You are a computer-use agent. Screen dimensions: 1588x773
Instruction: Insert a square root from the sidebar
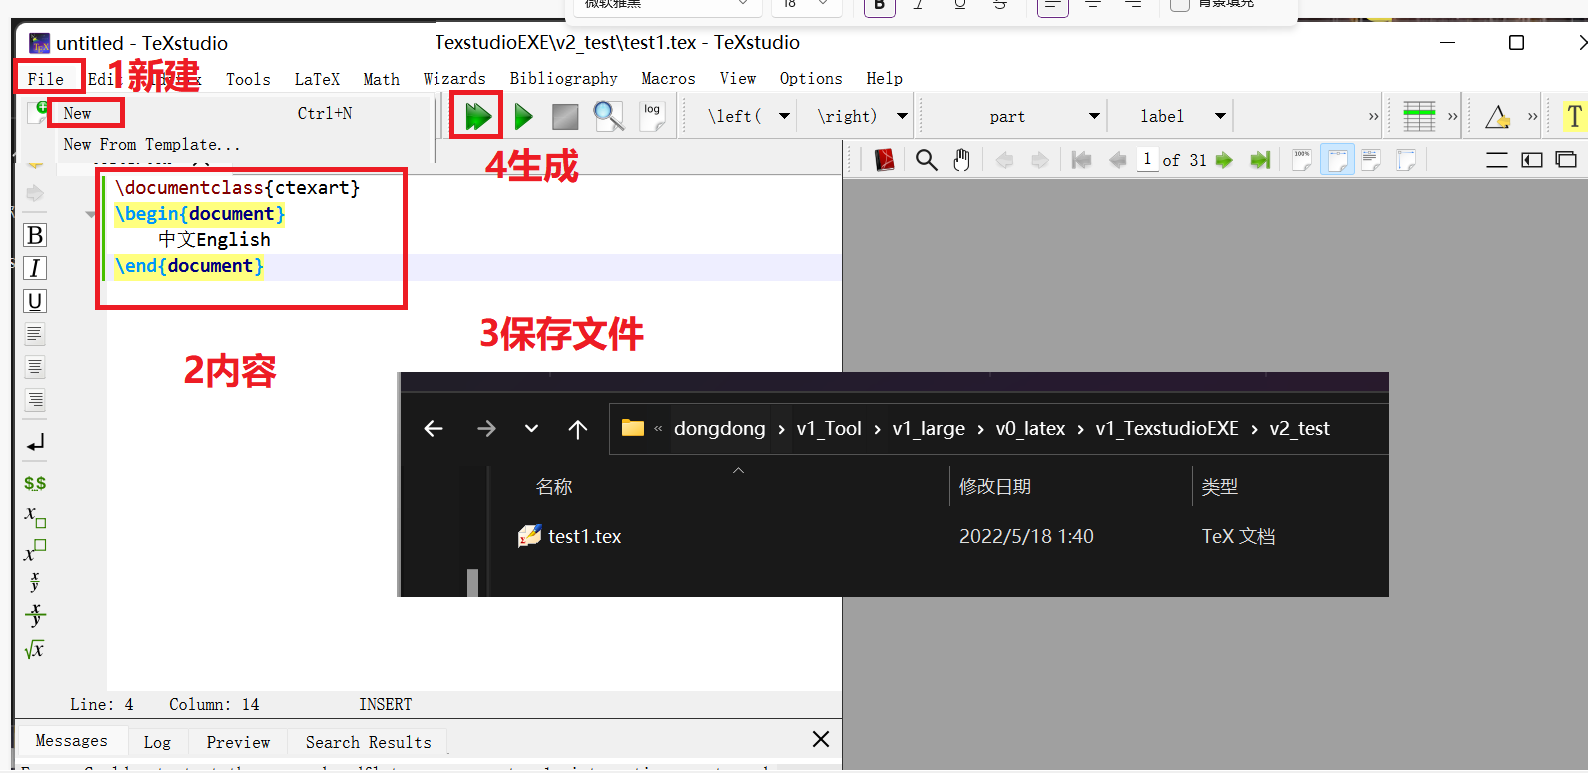(35, 649)
